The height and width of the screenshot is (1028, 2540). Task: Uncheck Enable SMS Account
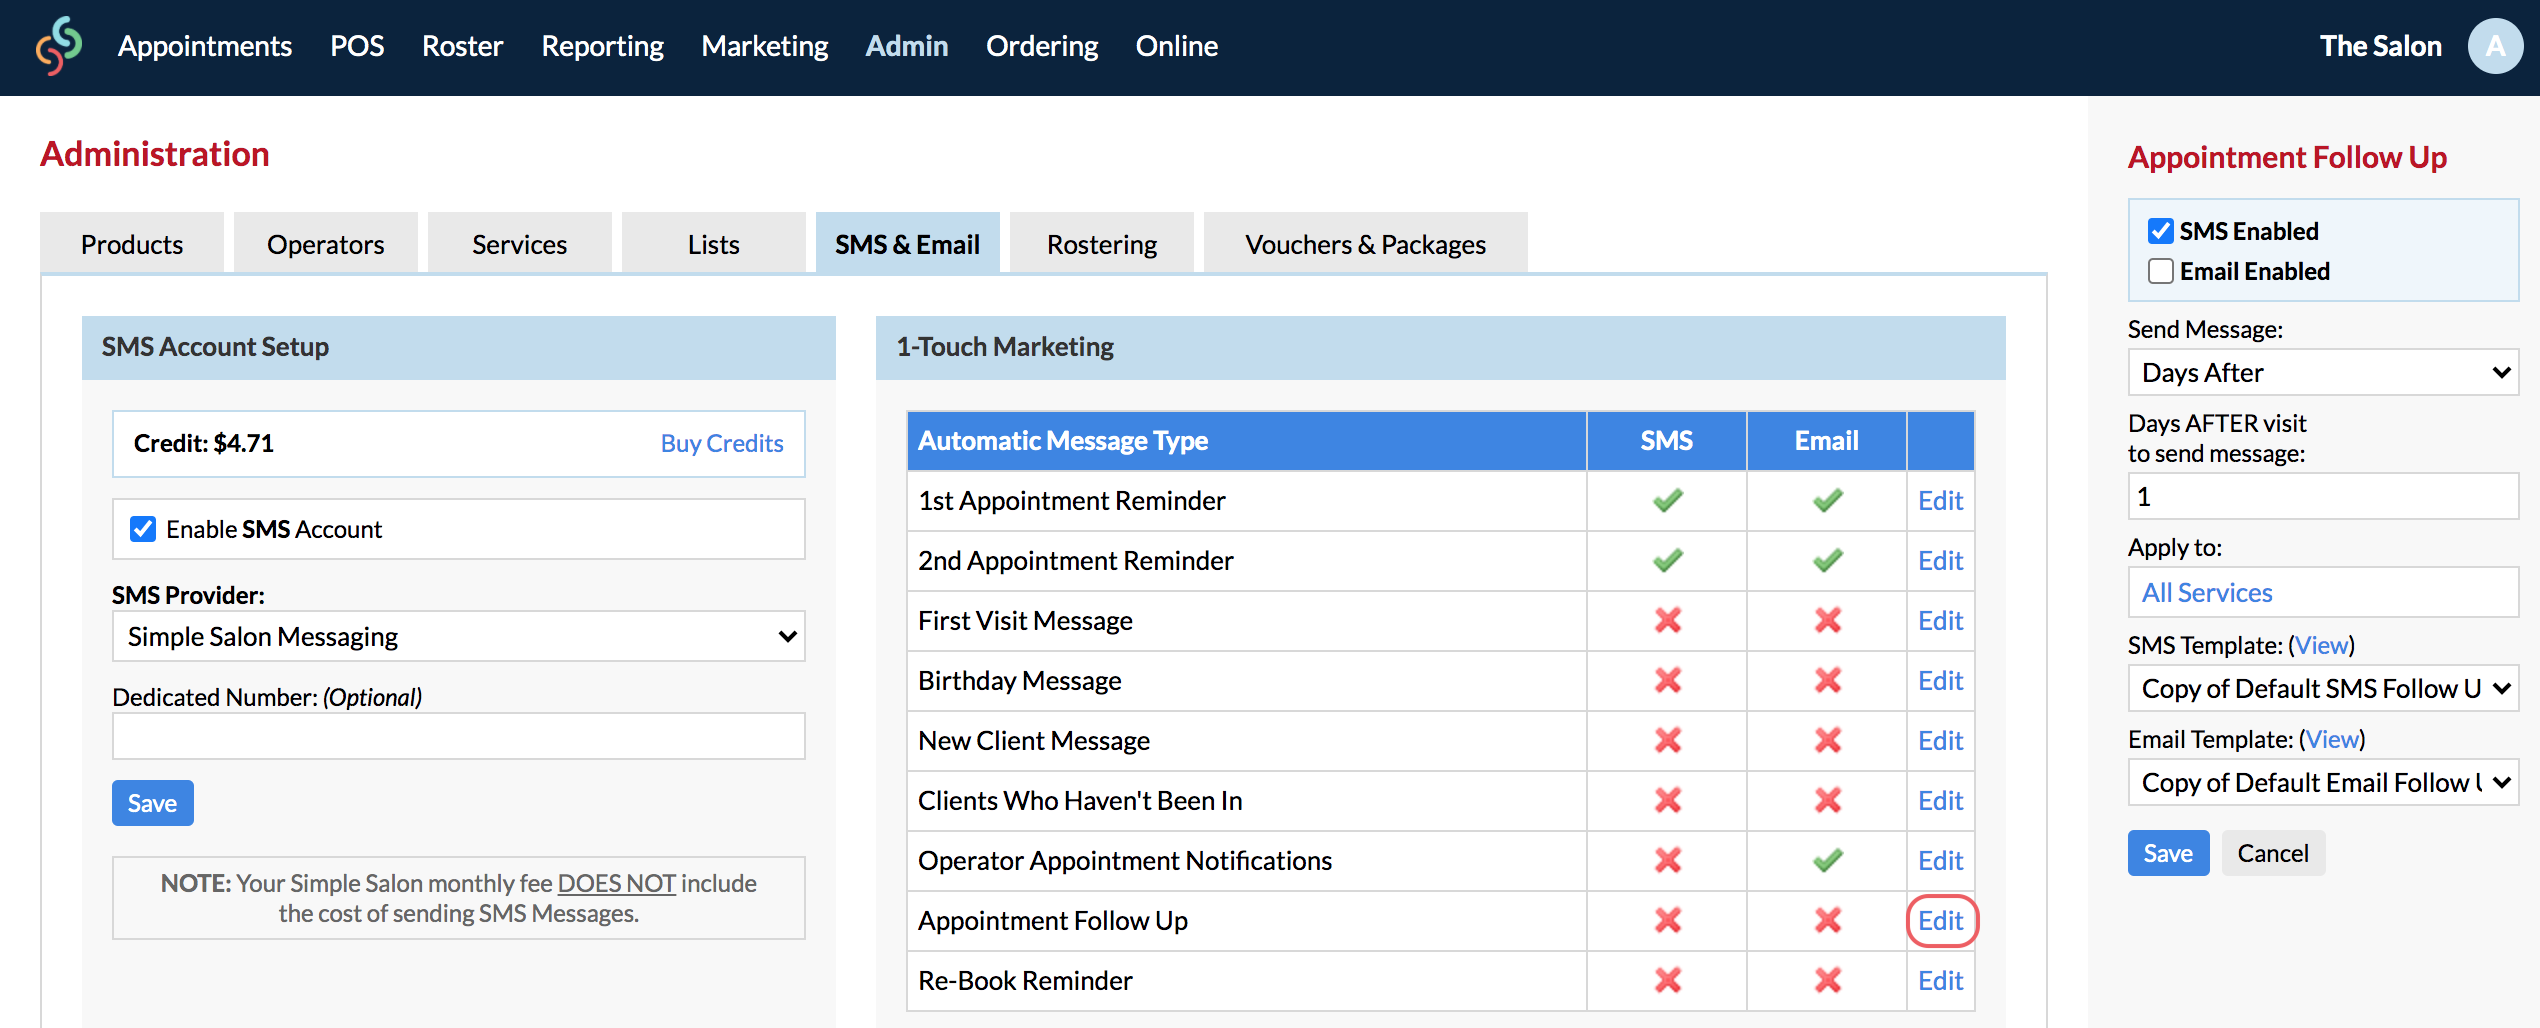click(x=143, y=529)
